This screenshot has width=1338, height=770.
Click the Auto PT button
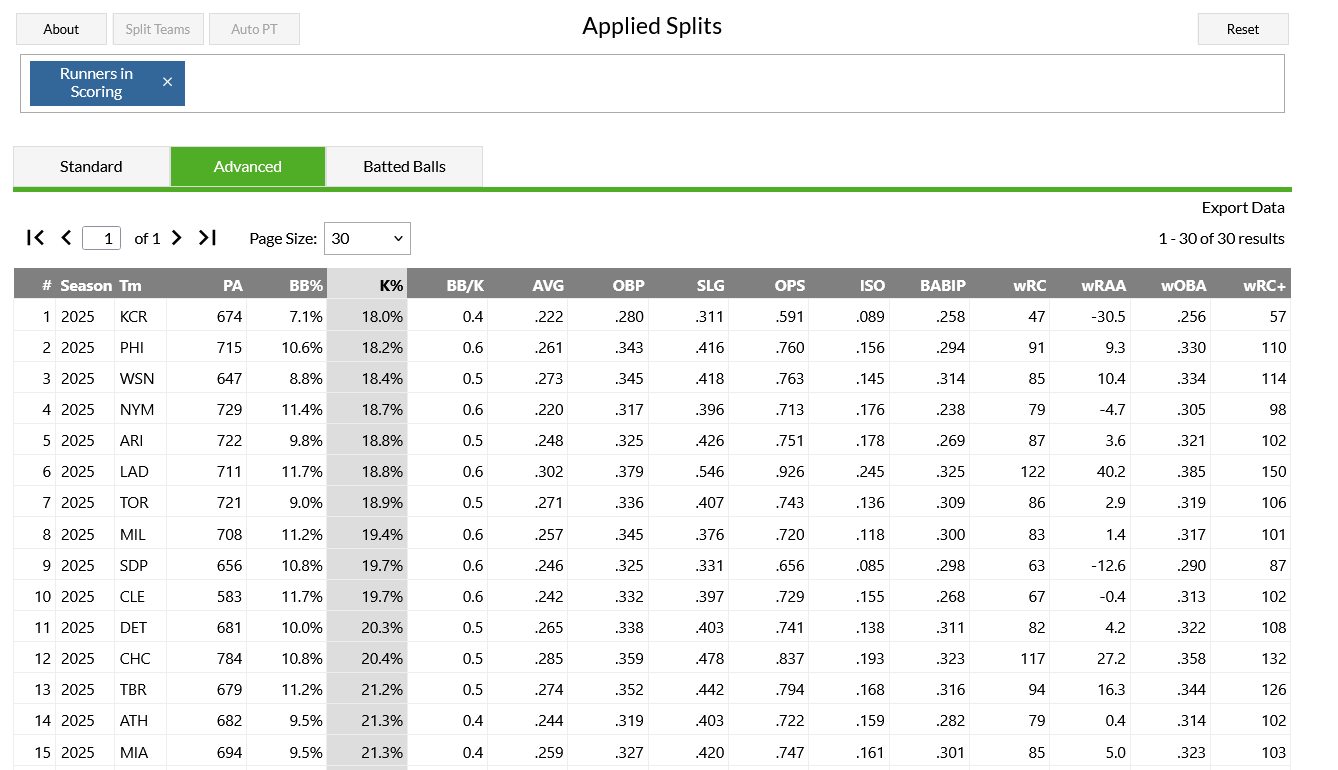click(254, 29)
